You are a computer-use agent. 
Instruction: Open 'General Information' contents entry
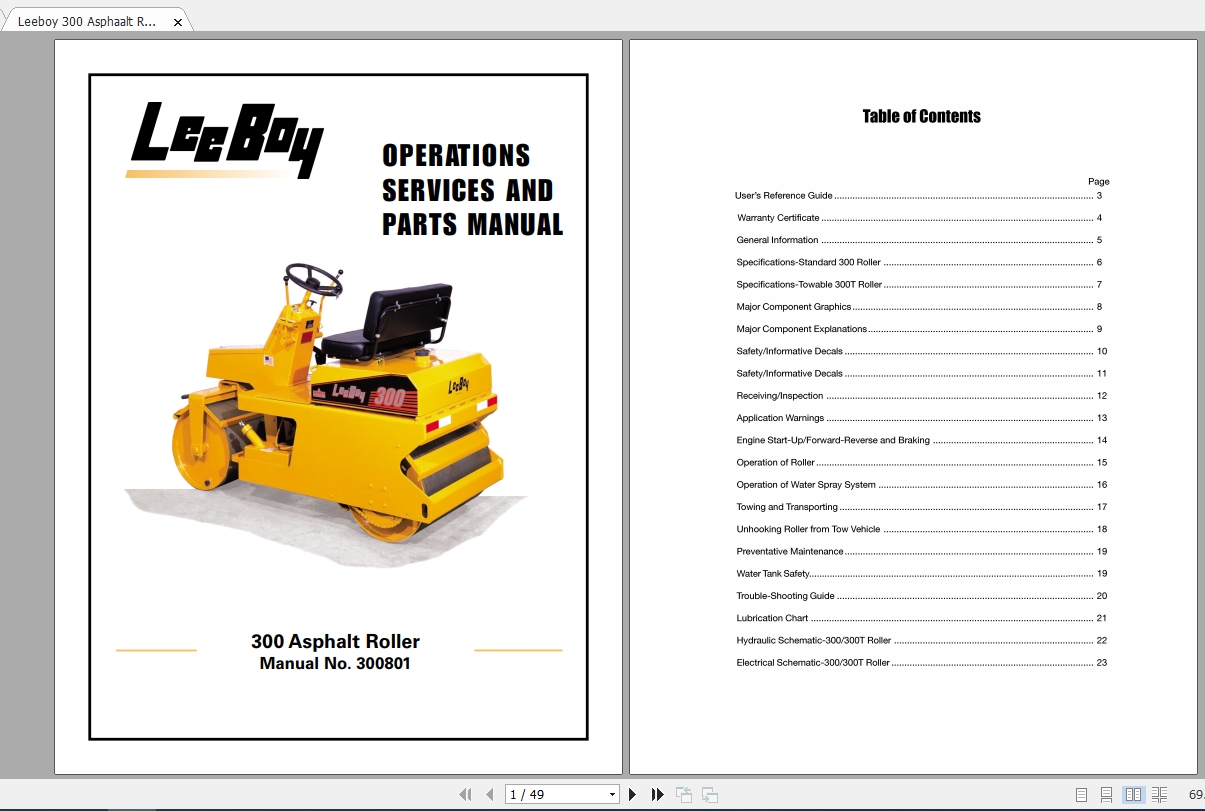[918, 240]
